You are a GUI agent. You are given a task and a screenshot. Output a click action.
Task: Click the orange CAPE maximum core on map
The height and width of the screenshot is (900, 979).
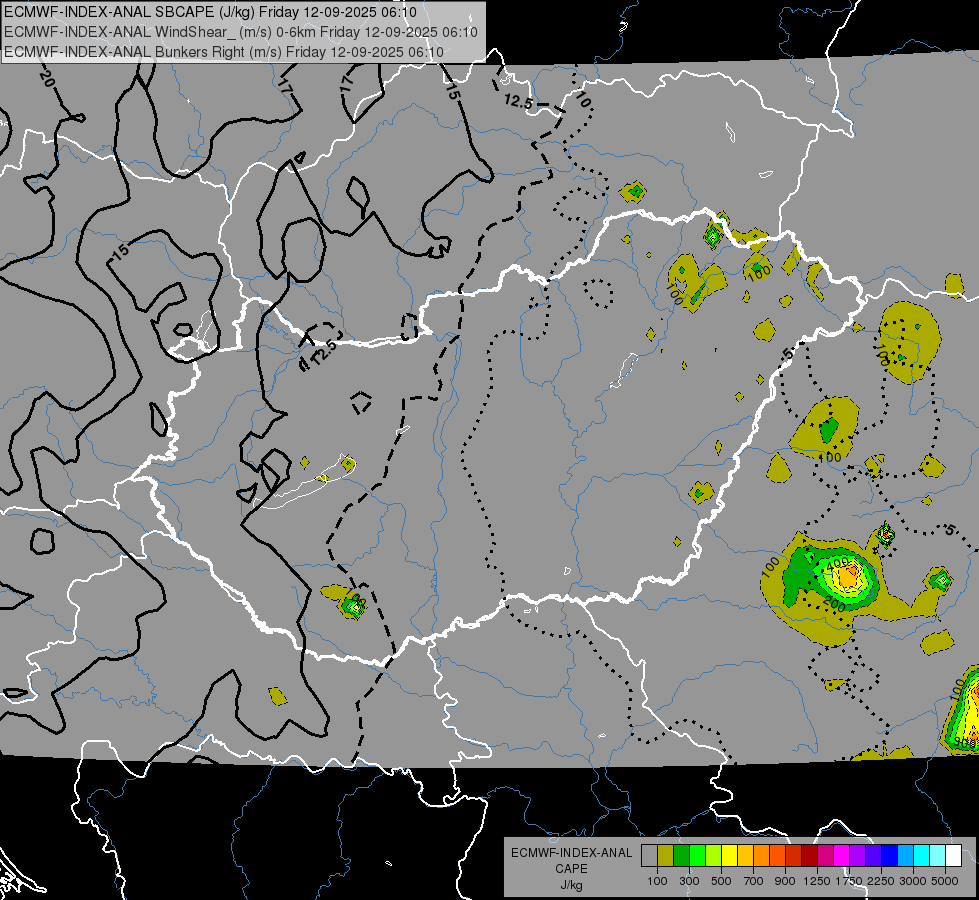(849, 575)
